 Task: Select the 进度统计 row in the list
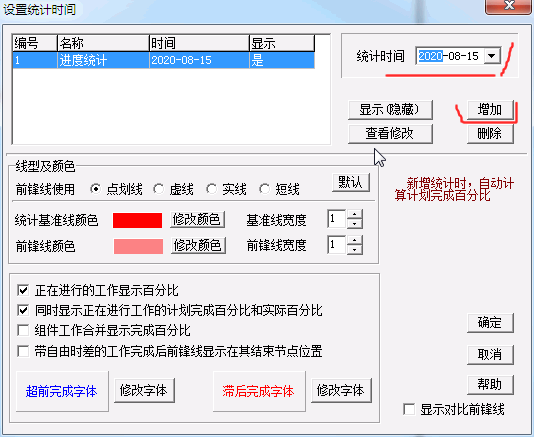[163, 60]
